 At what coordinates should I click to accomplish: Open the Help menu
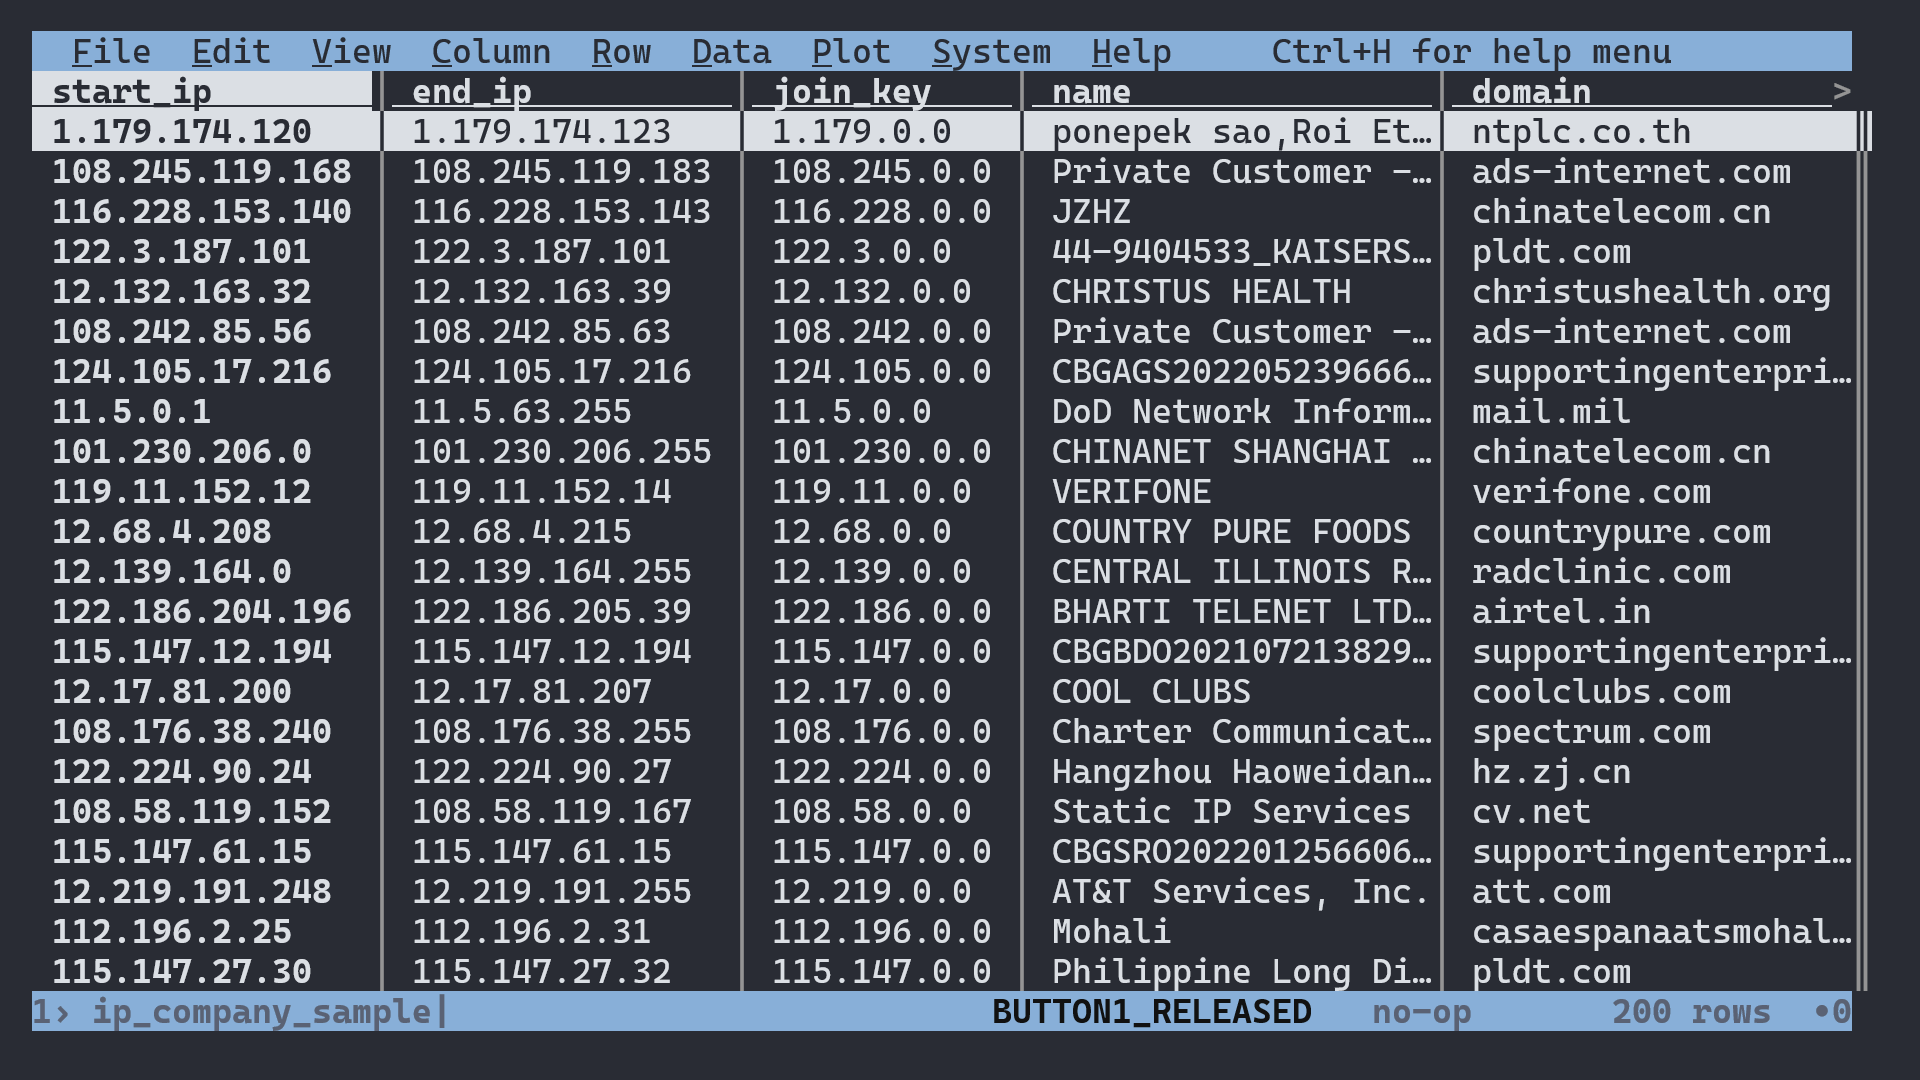(1131, 51)
